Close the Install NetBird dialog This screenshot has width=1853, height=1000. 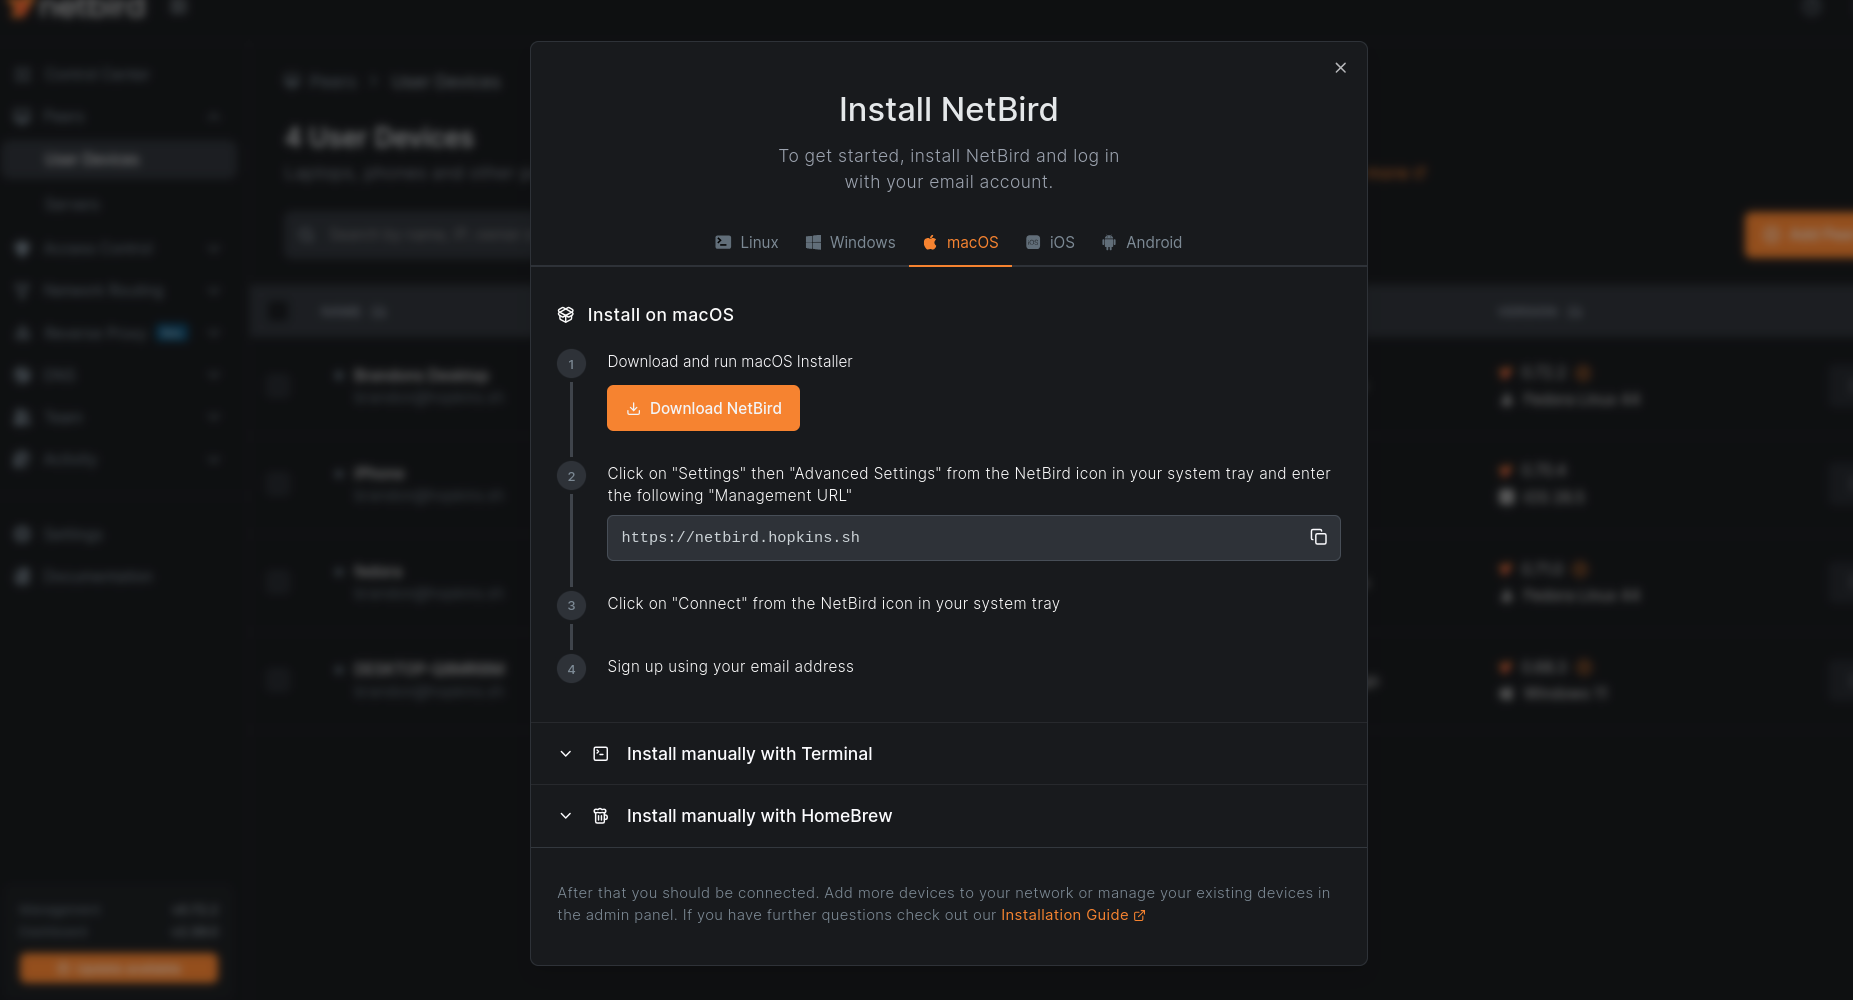[x=1340, y=68]
